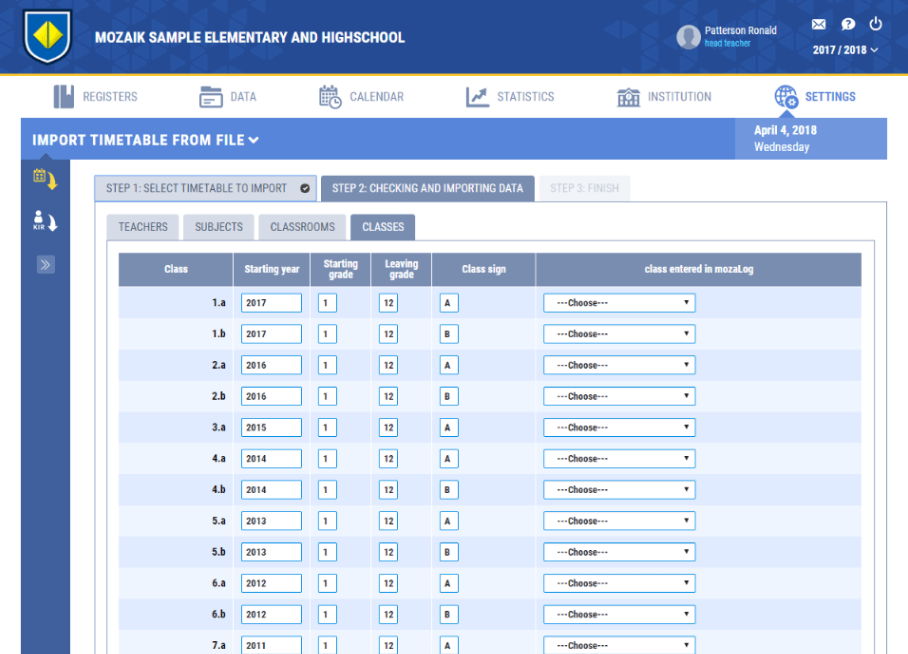908x654 pixels.
Task: Click the power logout icon
Action: coord(876,25)
